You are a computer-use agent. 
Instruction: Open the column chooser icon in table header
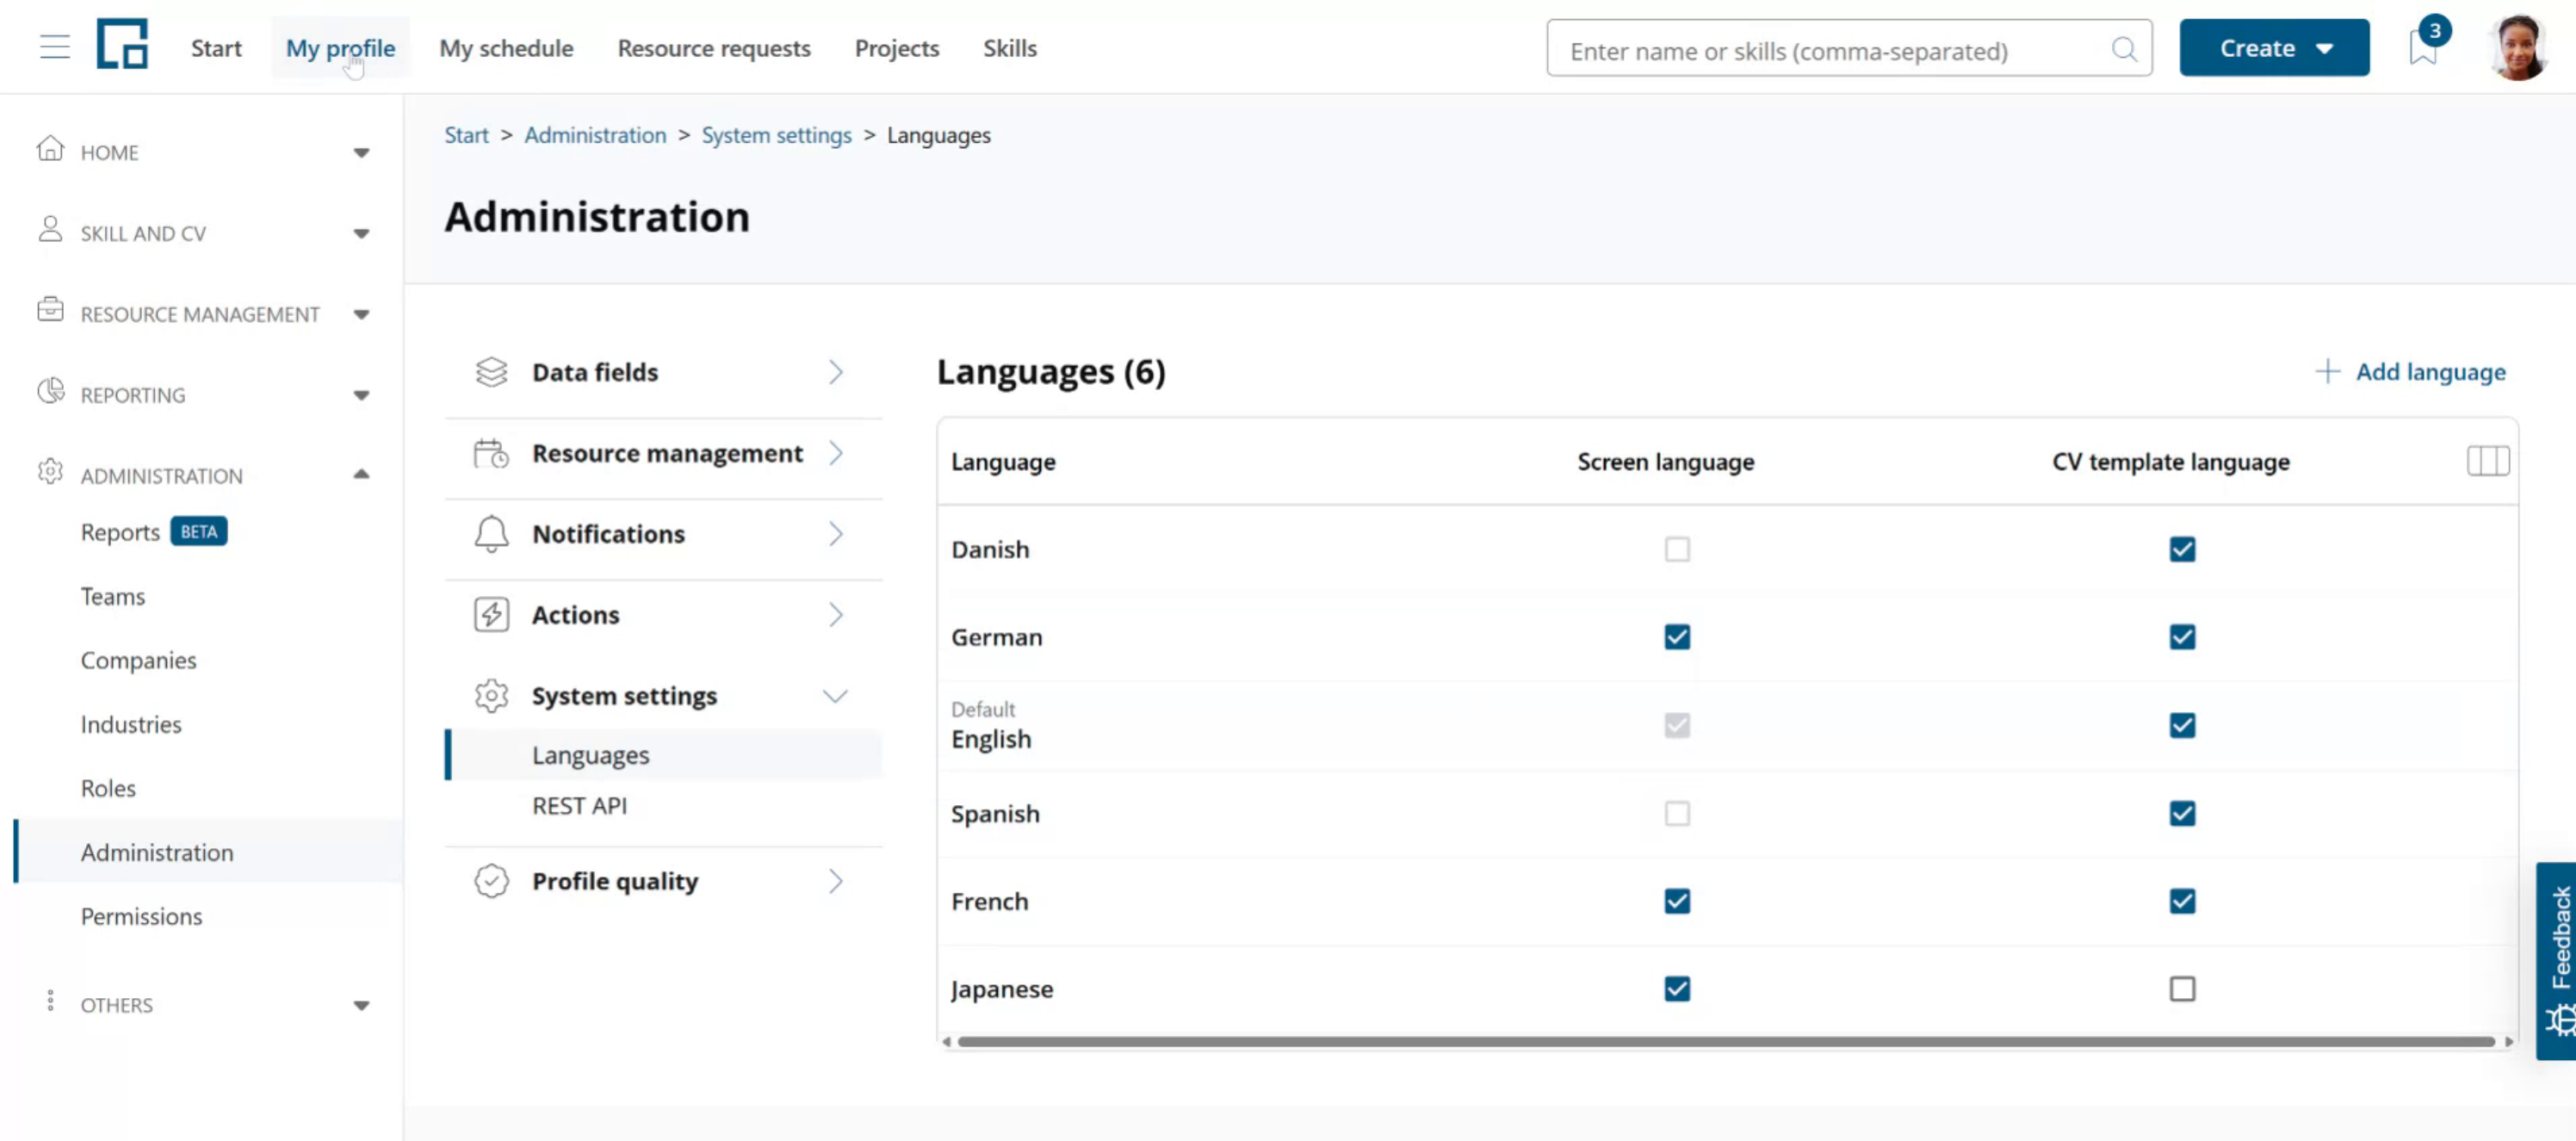[x=2487, y=461]
